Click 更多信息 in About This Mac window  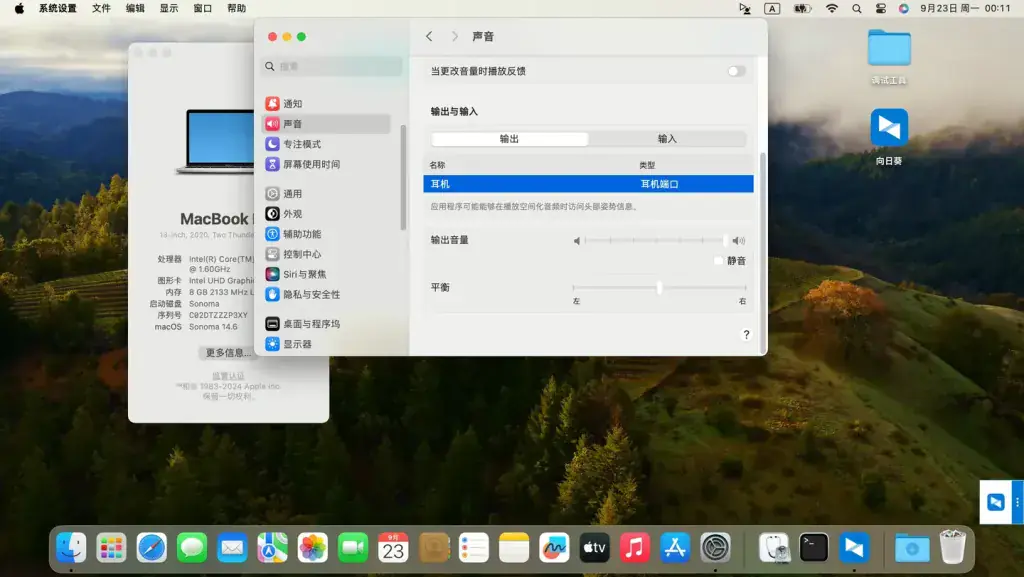click(x=228, y=352)
